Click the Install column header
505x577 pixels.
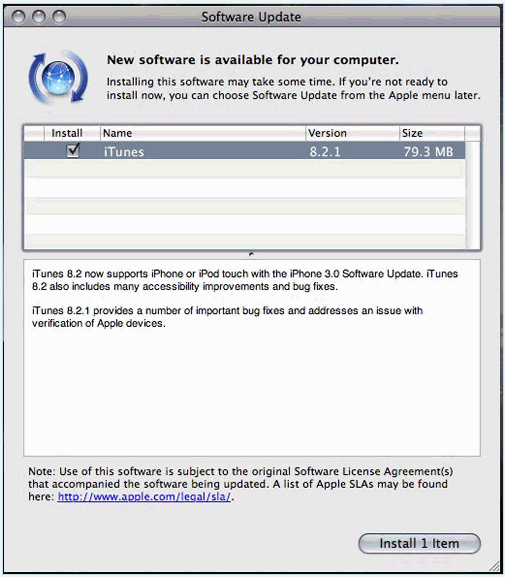click(72, 133)
